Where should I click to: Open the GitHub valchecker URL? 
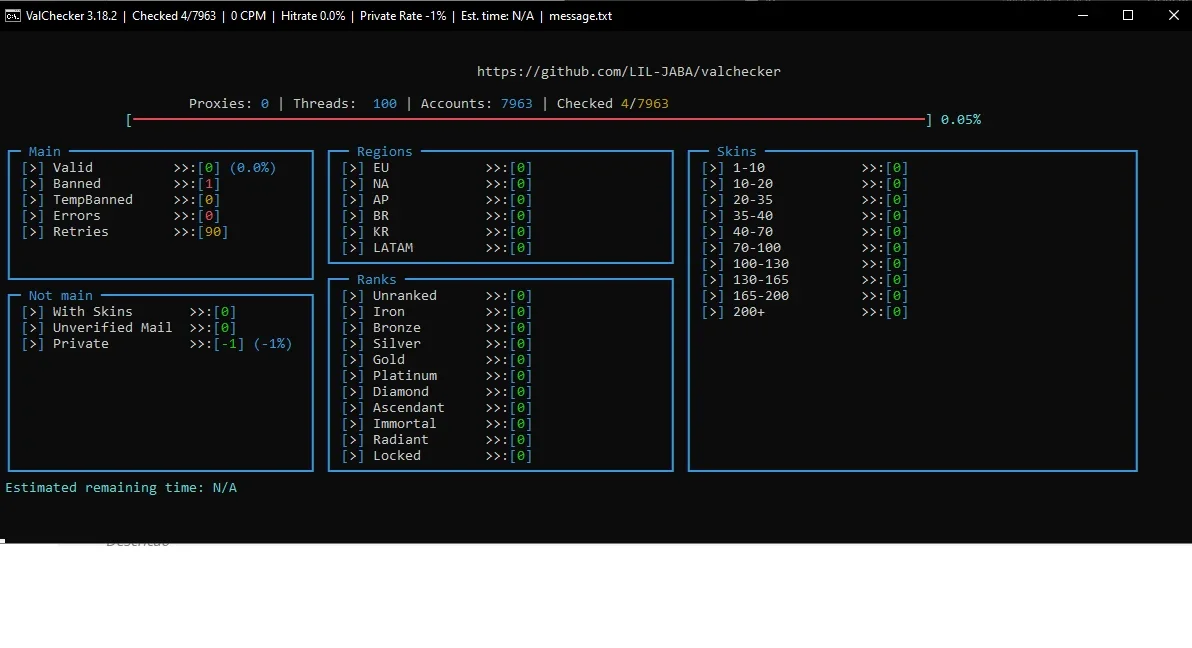629,71
